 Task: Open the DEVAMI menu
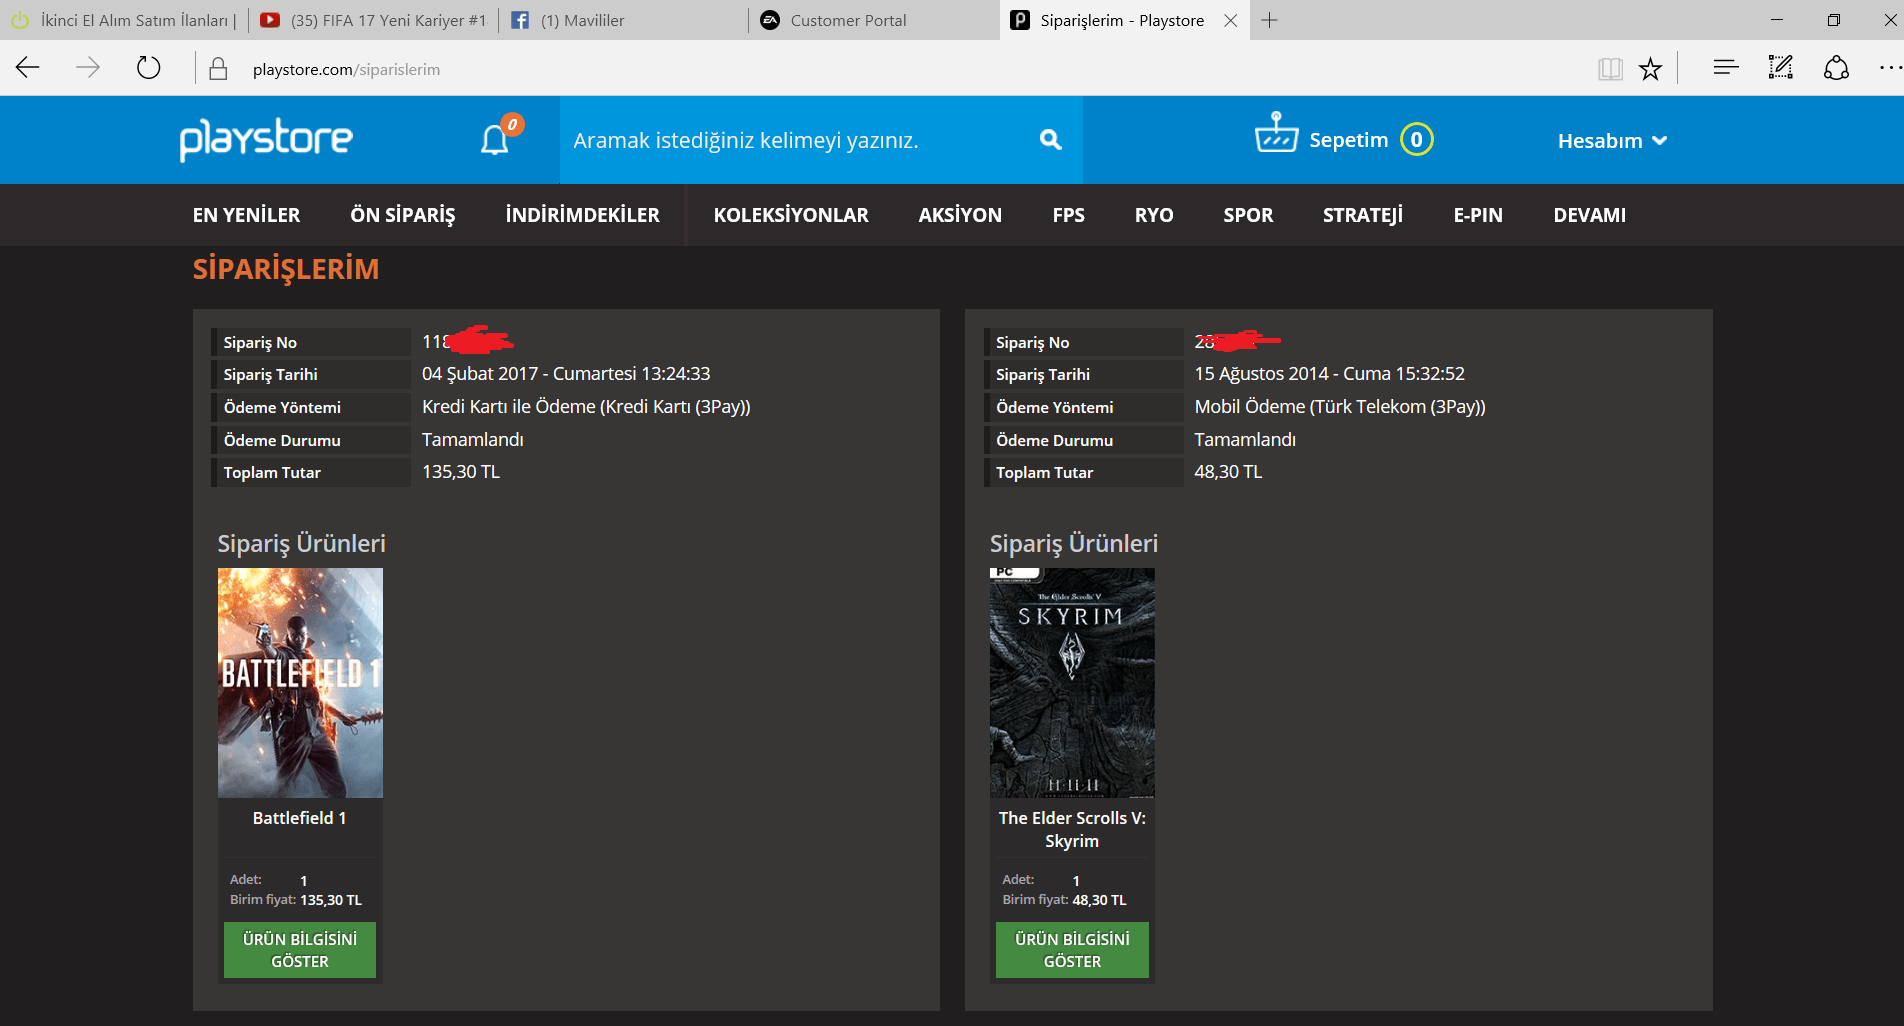(x=1590, y=215)
